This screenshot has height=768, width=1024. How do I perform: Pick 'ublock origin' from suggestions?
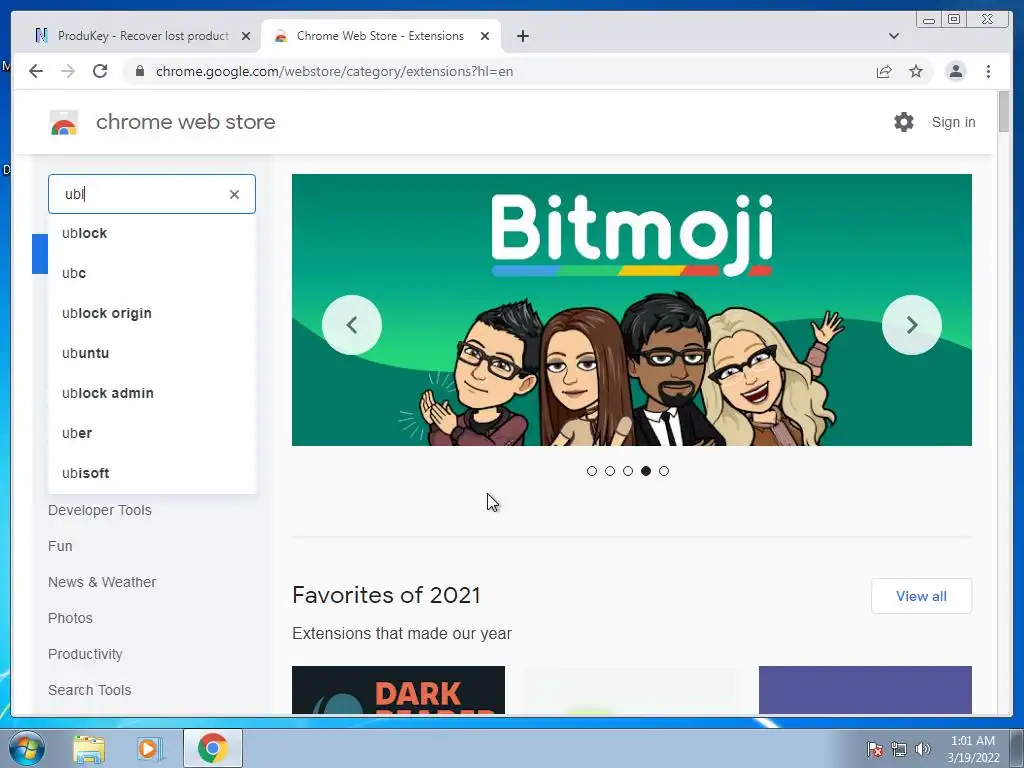pyautogui.click(x=152, y=313)
